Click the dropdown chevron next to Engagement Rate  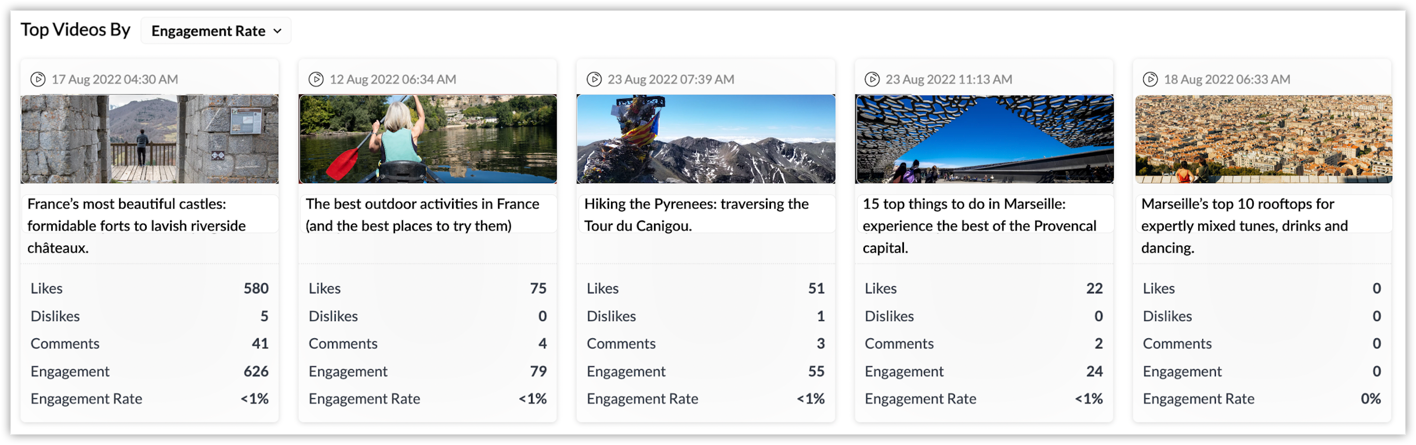click(x=278, y=31)
